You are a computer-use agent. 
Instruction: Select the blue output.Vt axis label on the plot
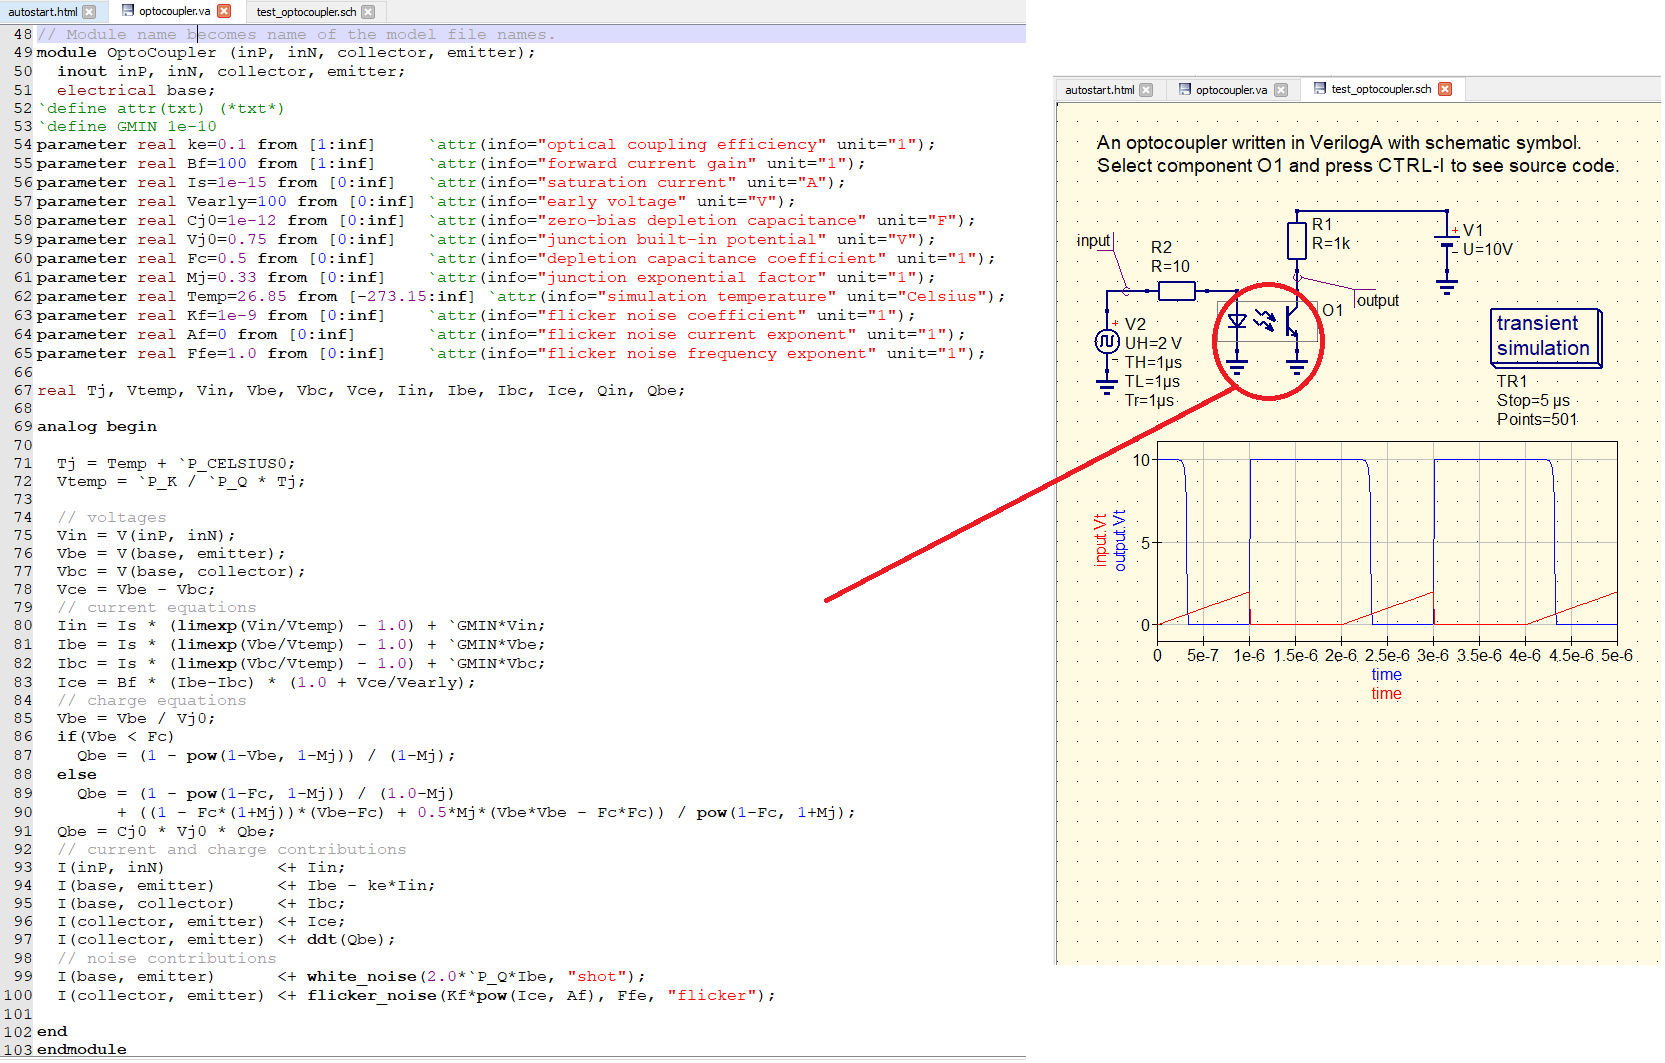coord(1120,540)
